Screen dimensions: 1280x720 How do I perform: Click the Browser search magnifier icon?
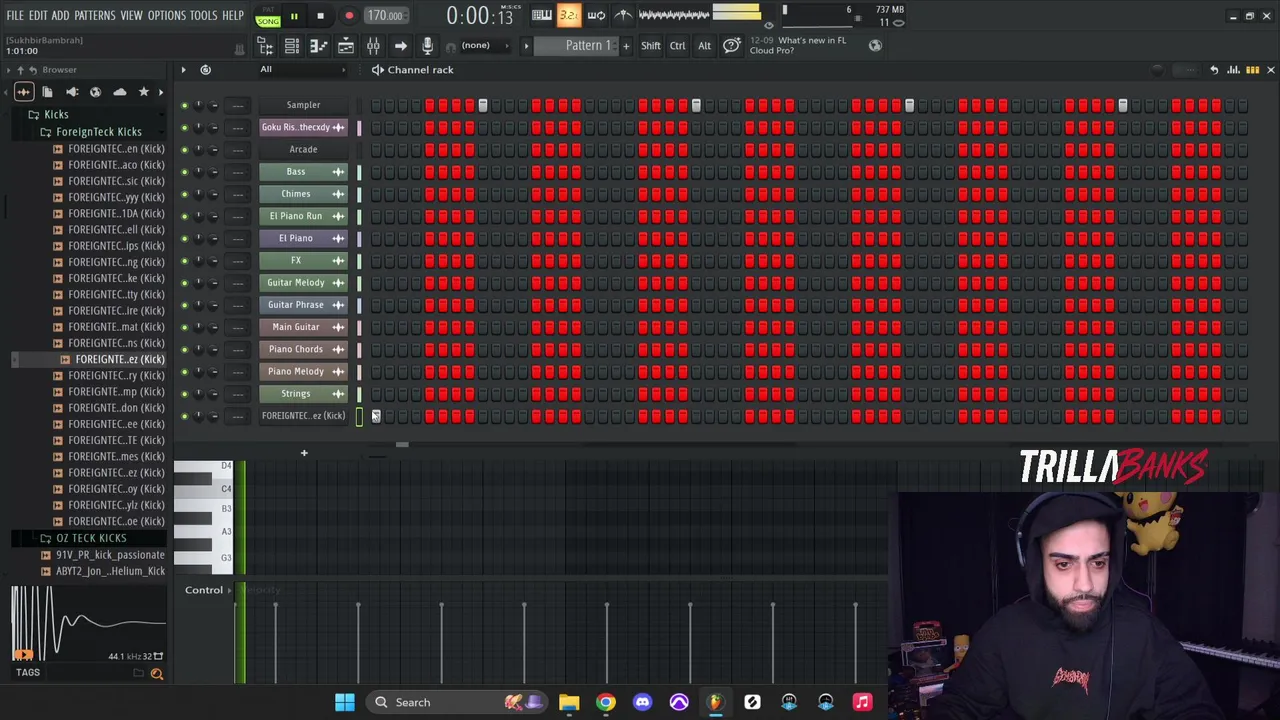click(157, 674)
